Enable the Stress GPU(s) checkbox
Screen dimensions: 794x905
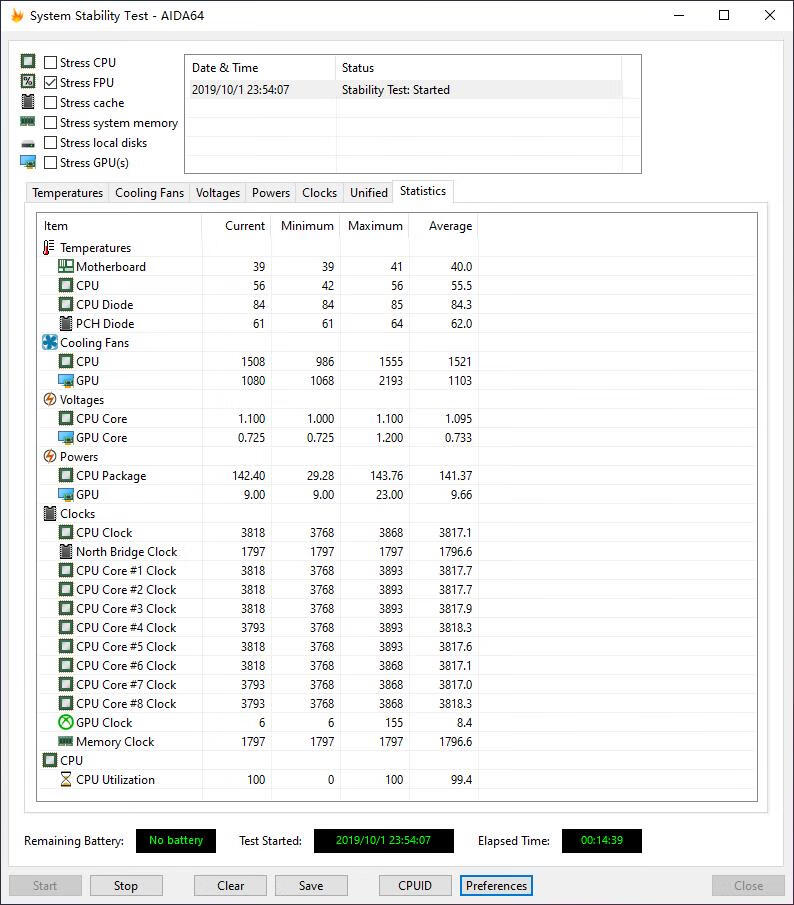pyautogui.click(x=51, y=163)
